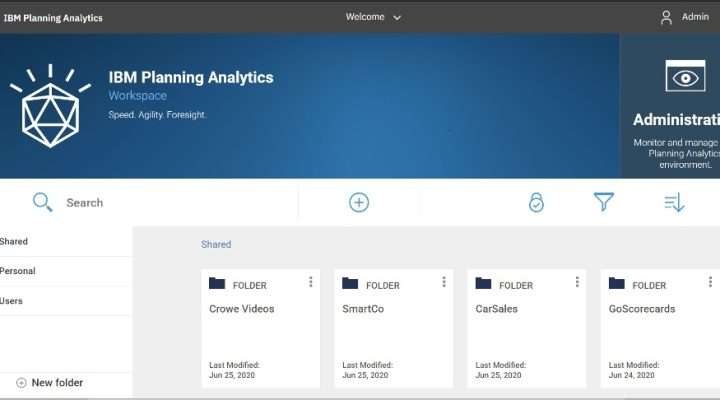Click the Crowe Videos folder icon
Image resolution: width=720 pixels, height=400 pixels.
[x=217, y=283]
